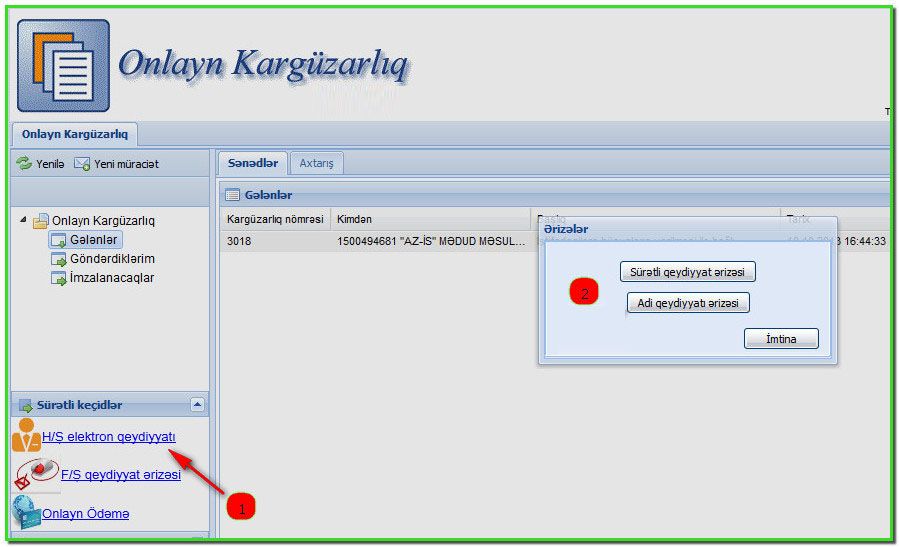Viewport: 899px width, 547px height.
Task: Open İmzalanacaqlar folder in tree
Action: [111, 278]
